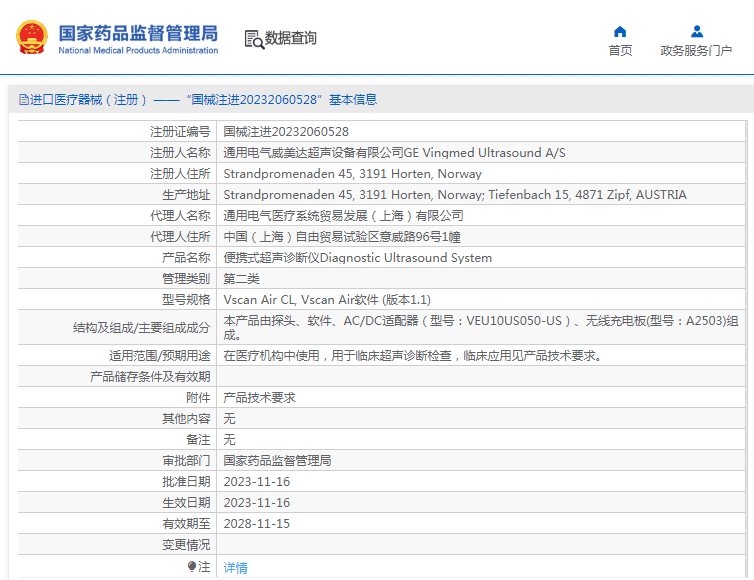Click the GE Vingmed Ultrasound registrant name

pos(394,153)
